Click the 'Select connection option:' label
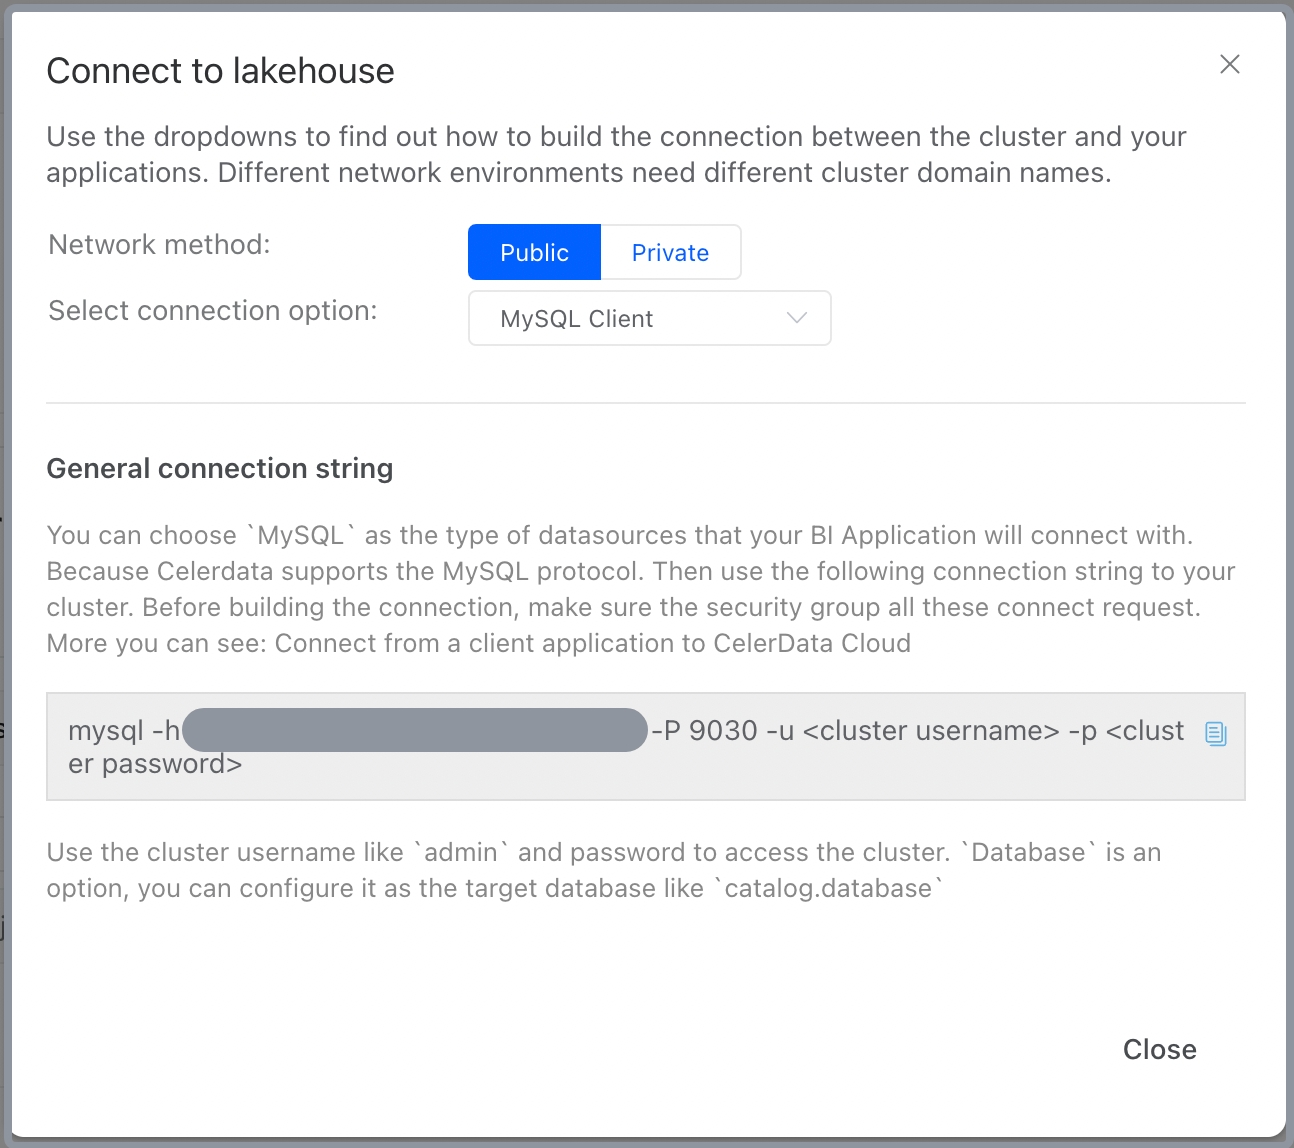The width and height of the screenshot is (1294, 1148). point(212,311)
